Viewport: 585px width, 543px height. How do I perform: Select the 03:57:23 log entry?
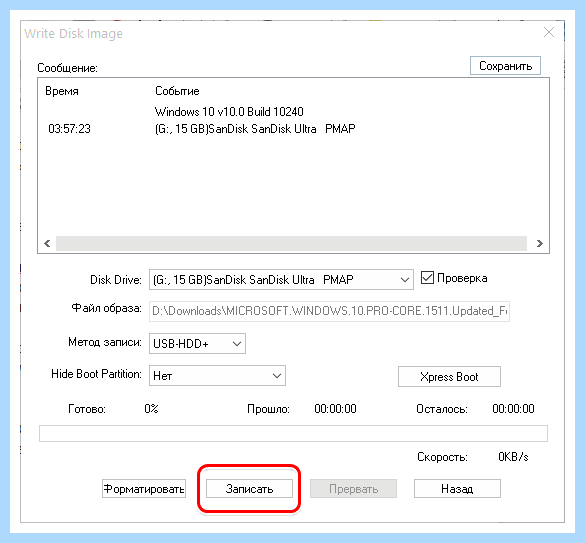coord(69,129)
